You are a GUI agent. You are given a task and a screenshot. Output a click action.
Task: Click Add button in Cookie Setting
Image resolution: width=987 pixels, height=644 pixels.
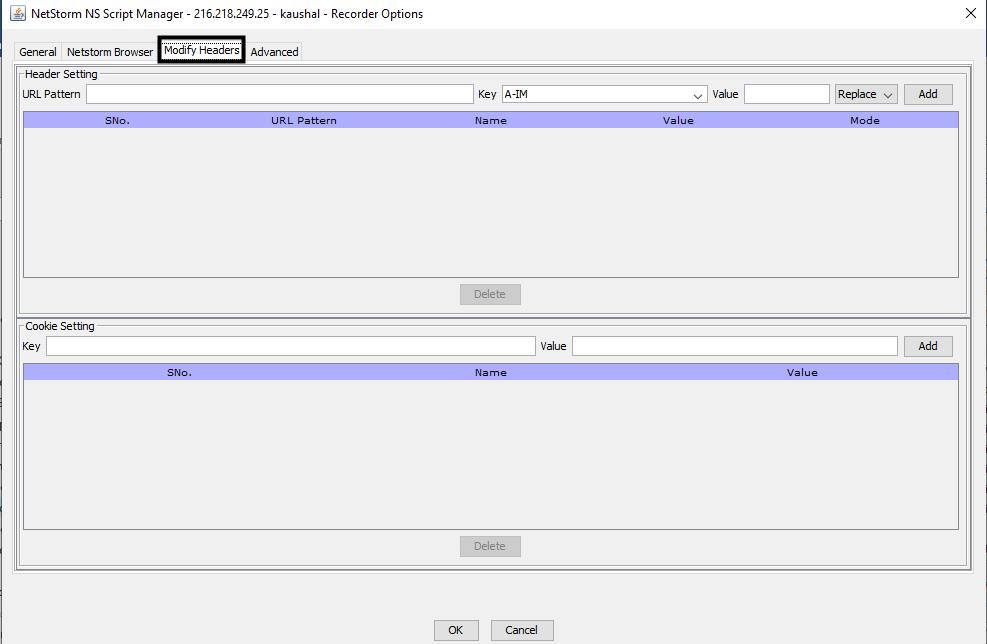coord(928,346)
